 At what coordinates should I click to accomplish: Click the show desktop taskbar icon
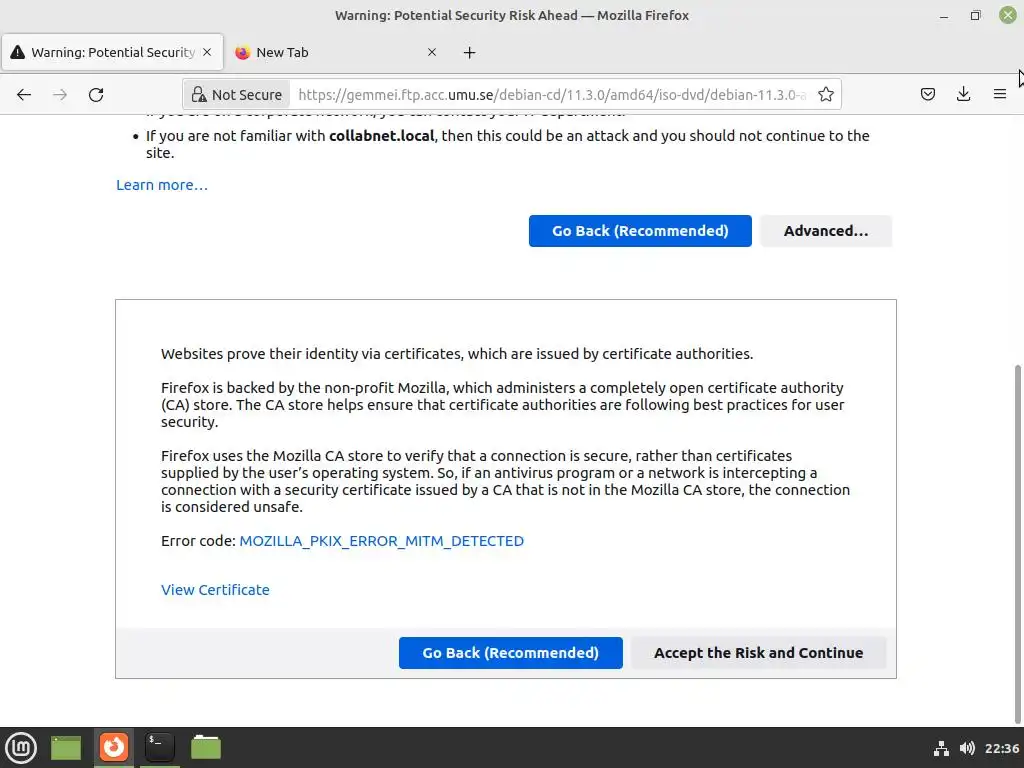[x=66, y=747]
